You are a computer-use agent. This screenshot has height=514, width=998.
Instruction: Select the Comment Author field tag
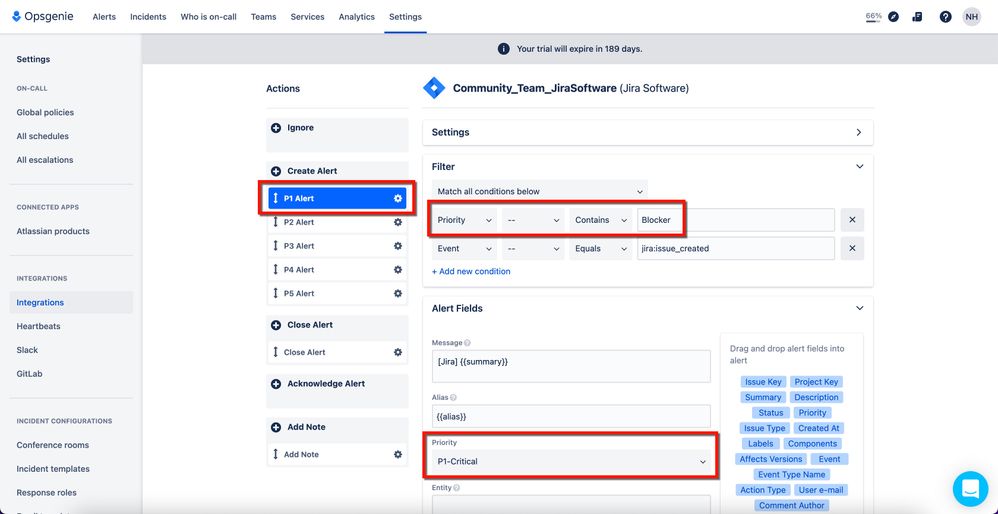[792, 506]
